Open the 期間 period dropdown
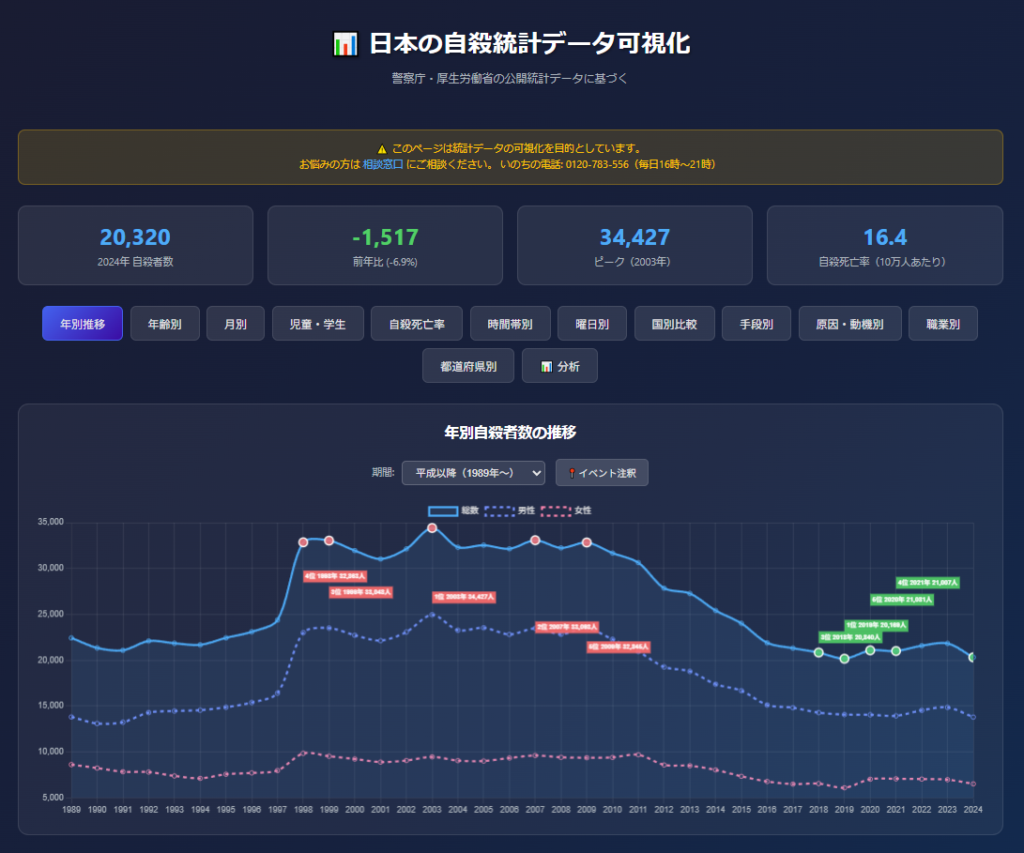The width and height of the screenshot is (1024, 853). 472,473
